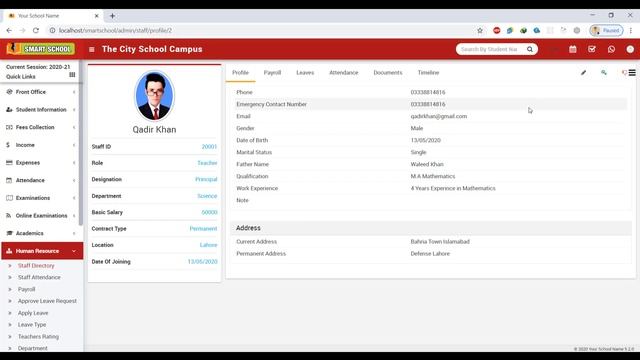This screenshot has height=360, width=640.
Task: Expand Fees Collection menu
Action: [41, 127]
